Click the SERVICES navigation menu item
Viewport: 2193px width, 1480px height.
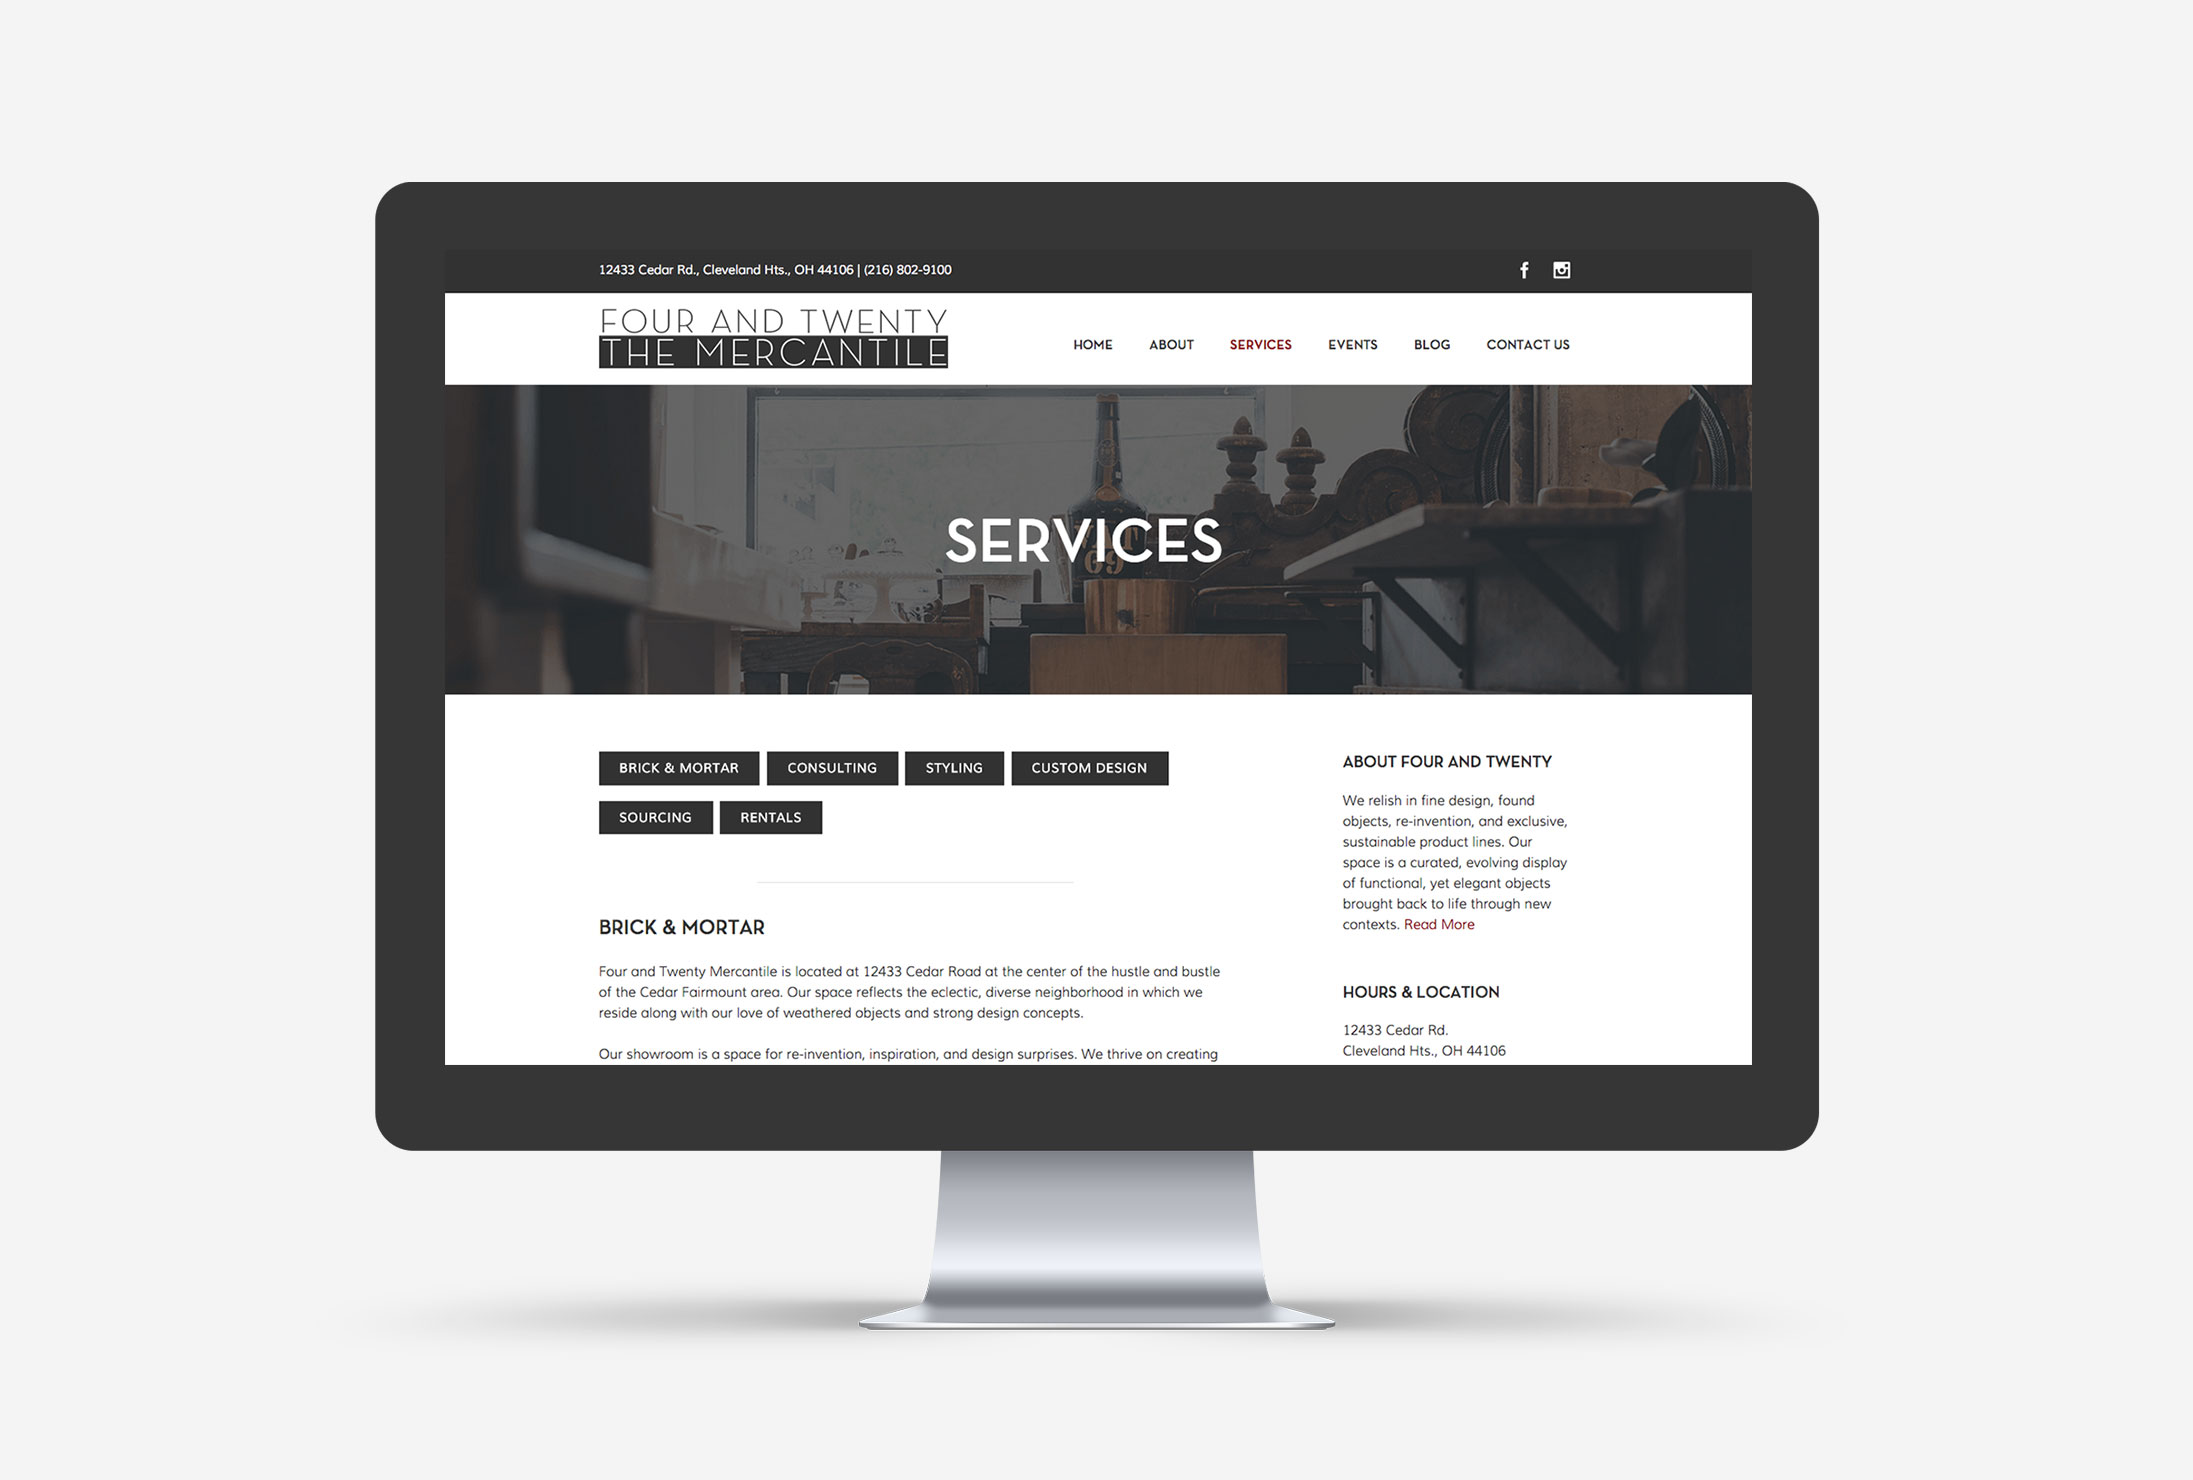1260,344
